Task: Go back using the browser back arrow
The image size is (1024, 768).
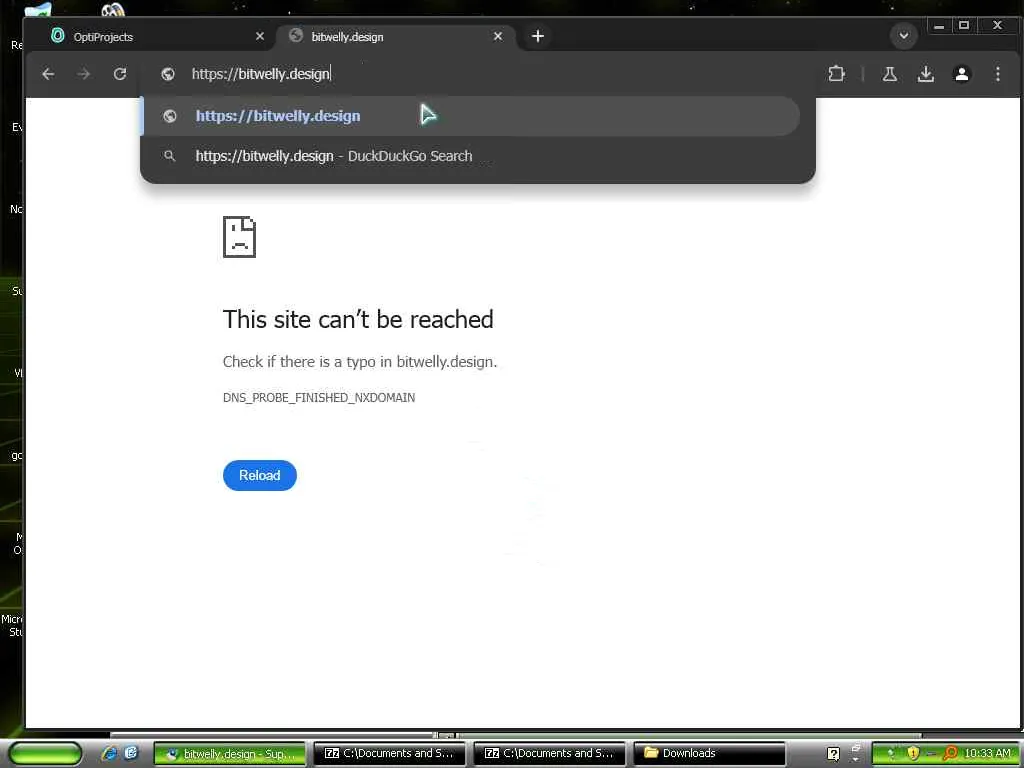Action: point(48,74)
